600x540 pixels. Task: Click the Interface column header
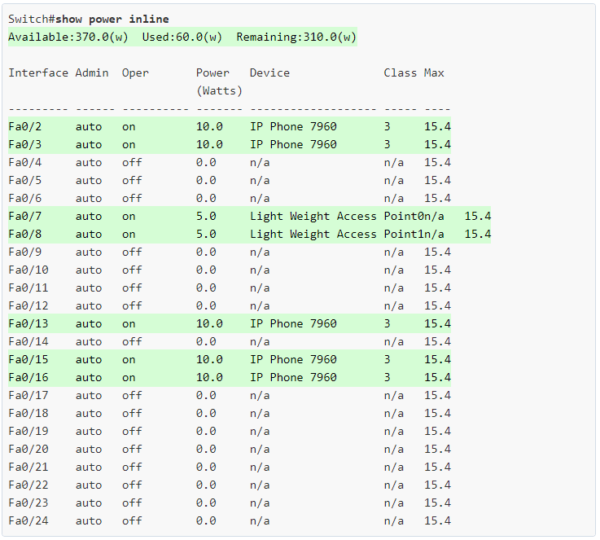click(38, 73)
